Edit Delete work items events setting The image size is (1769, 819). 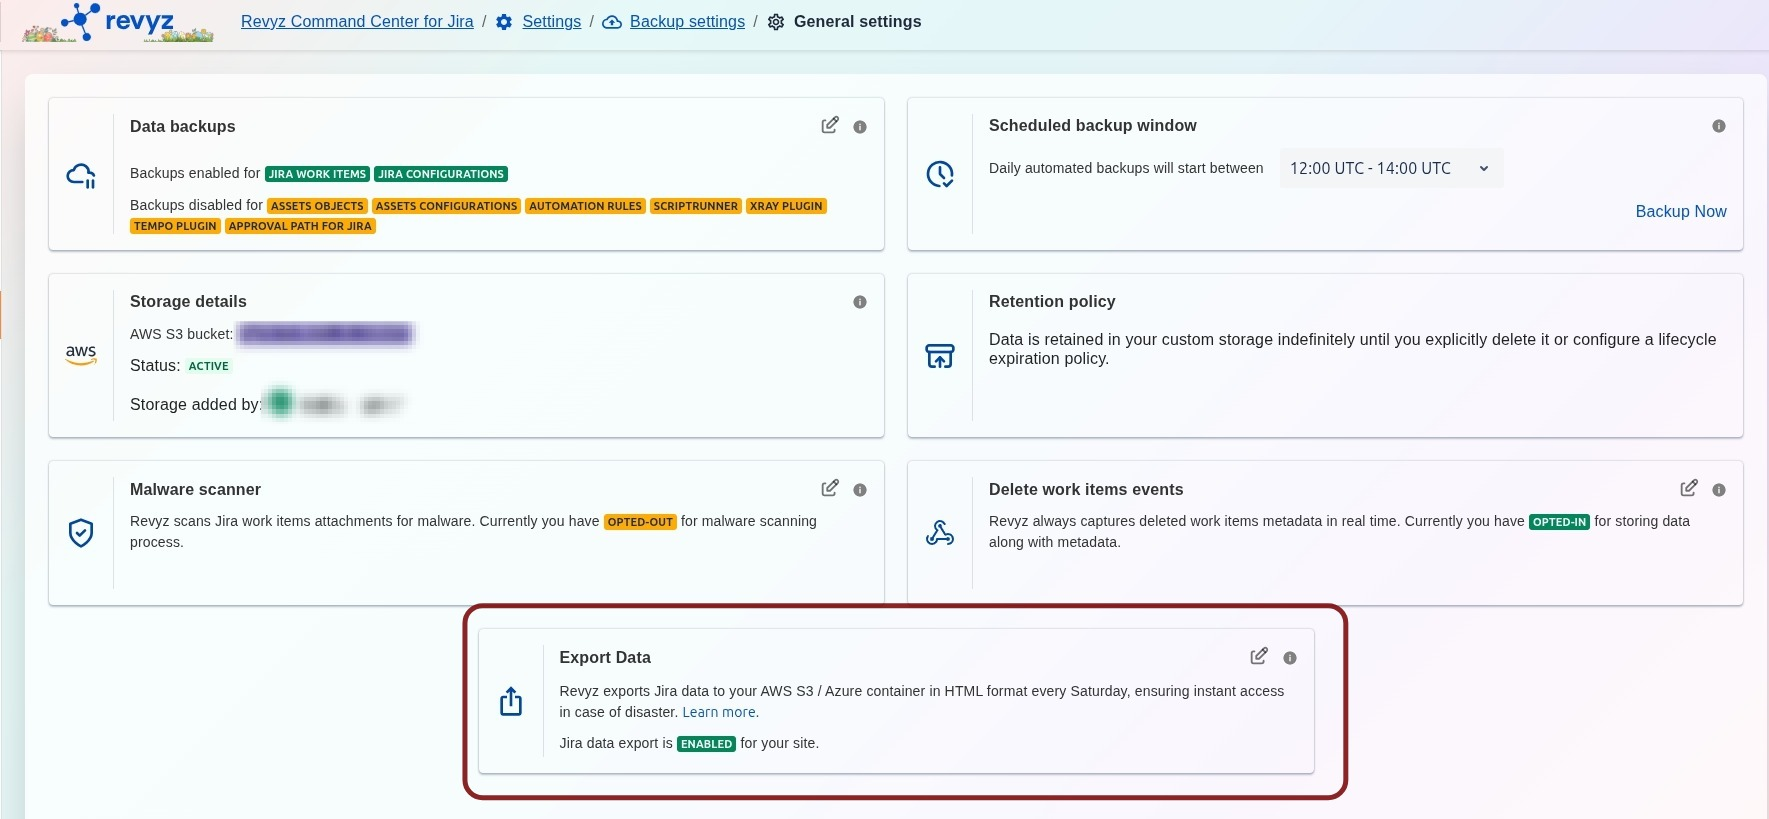click(1688, 488)
